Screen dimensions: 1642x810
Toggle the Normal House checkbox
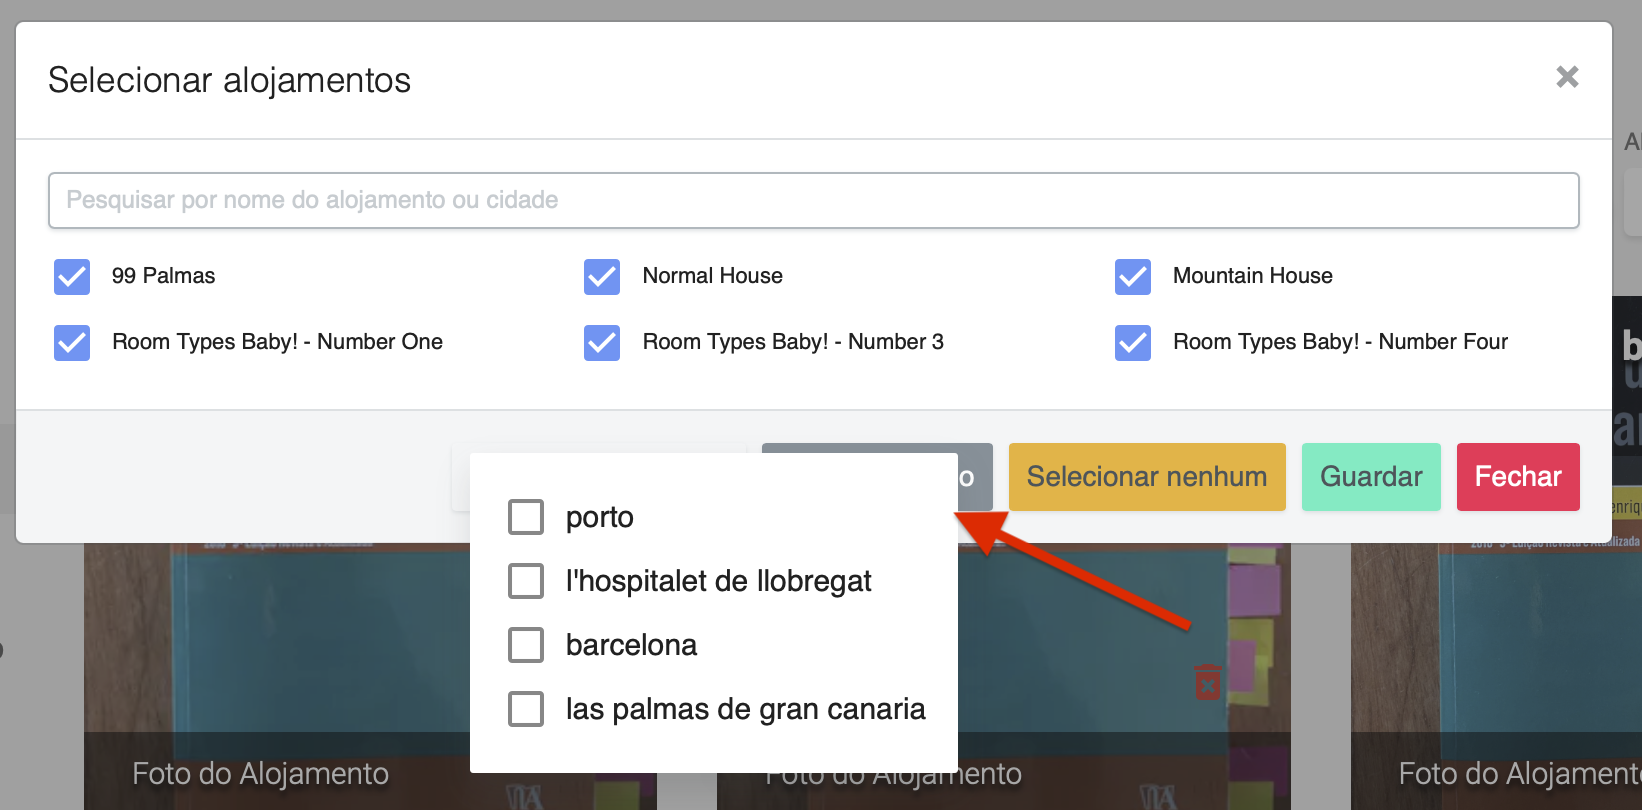coord(602,277)
